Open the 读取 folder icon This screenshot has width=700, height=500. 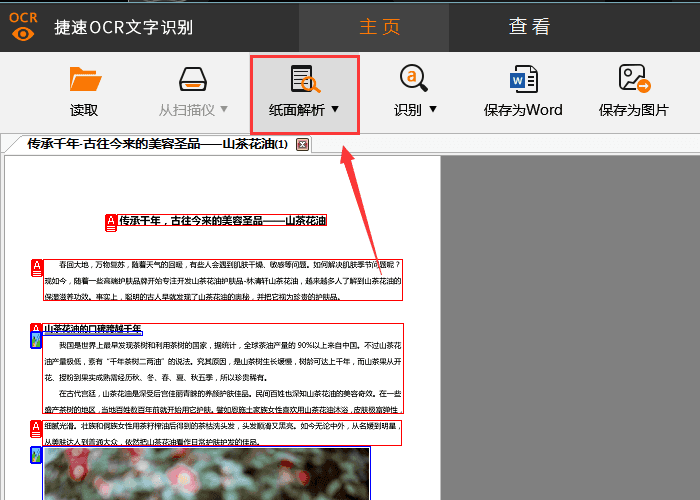click(85, 79)
